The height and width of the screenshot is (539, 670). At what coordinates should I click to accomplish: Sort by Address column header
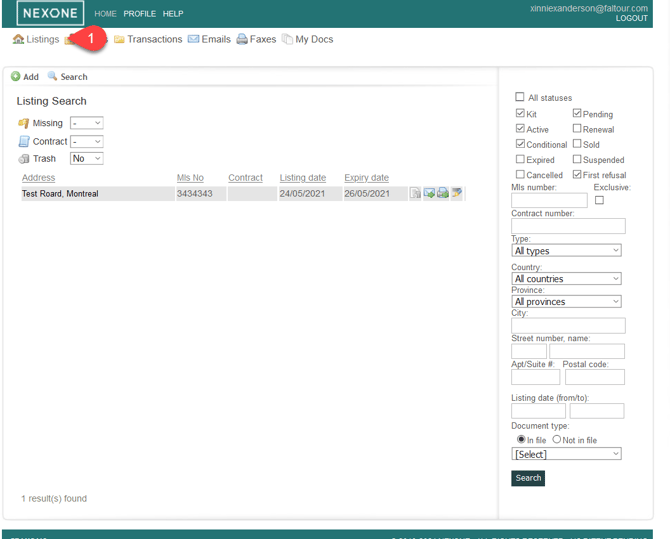38,178
